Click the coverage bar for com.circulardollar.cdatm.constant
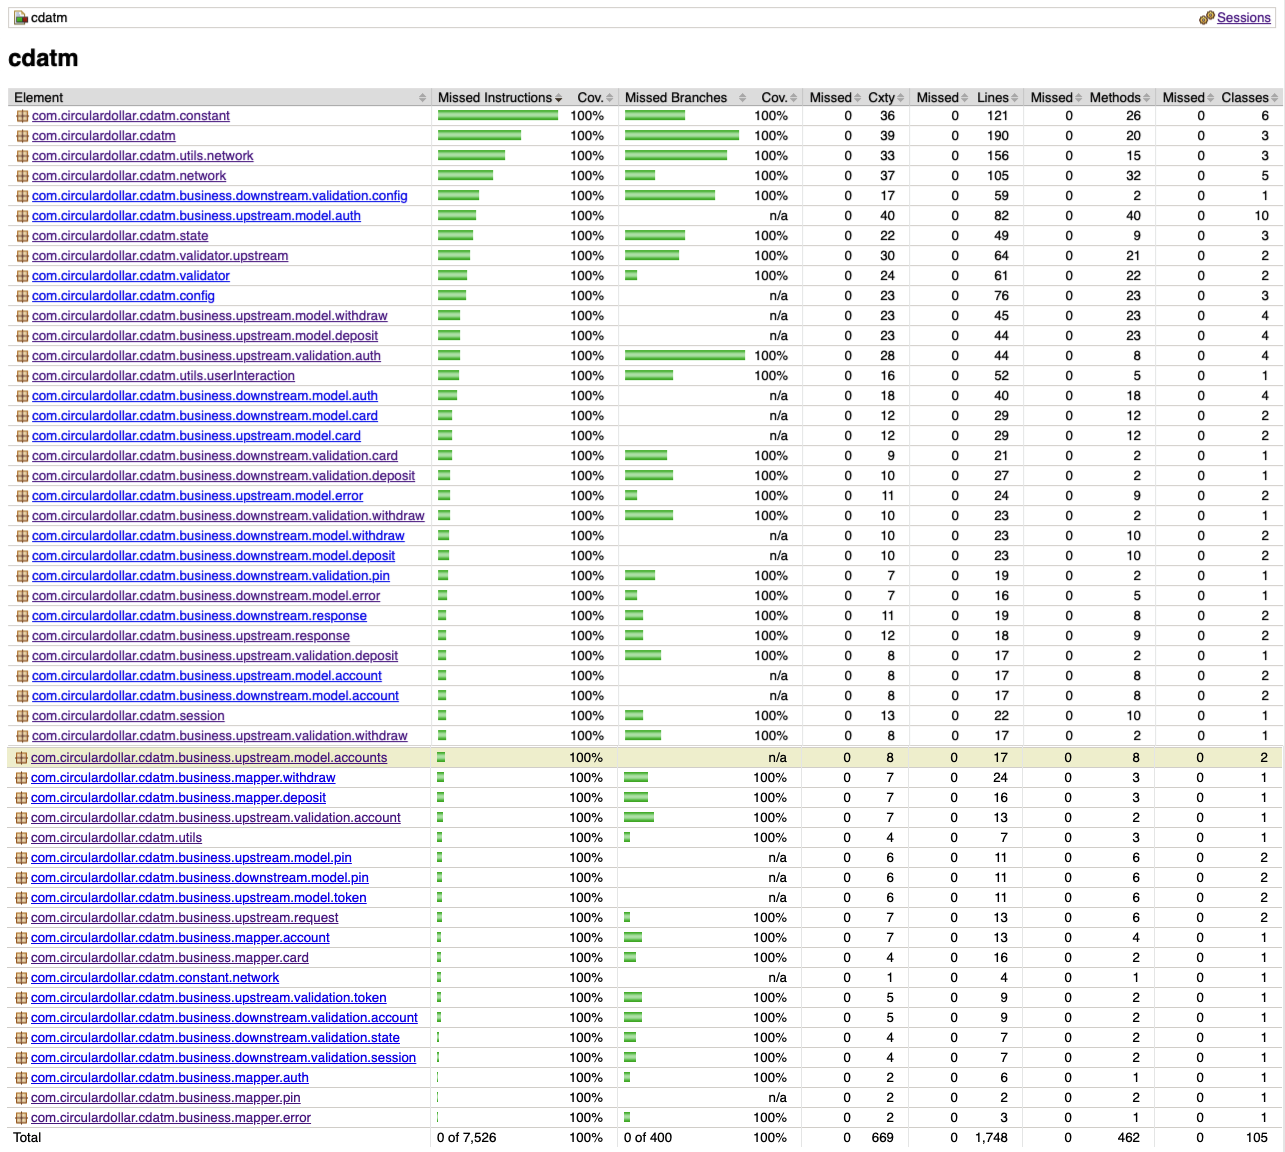This screenshot has width=1285, height=1152. tap(497, 115)
